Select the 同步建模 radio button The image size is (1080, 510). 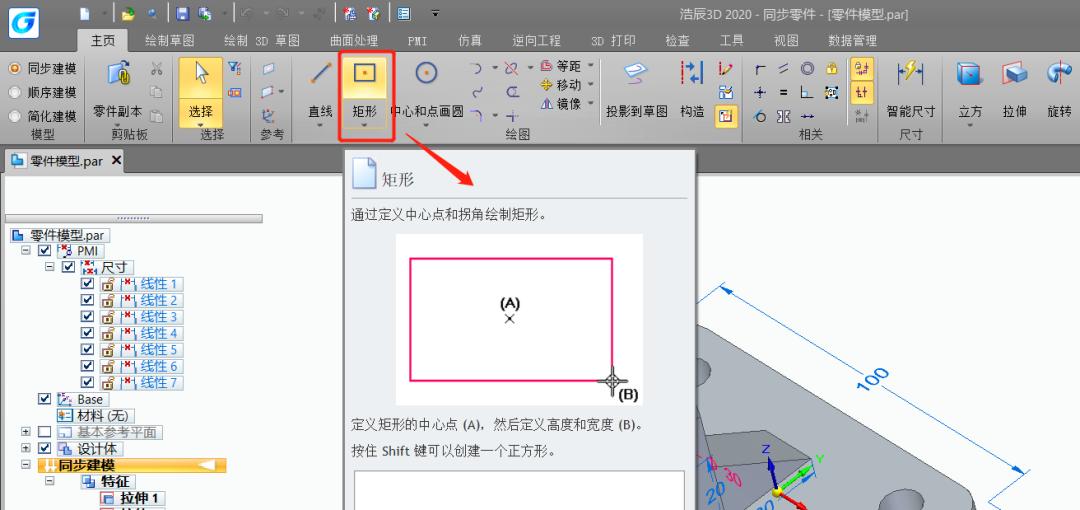click(14, 69)
